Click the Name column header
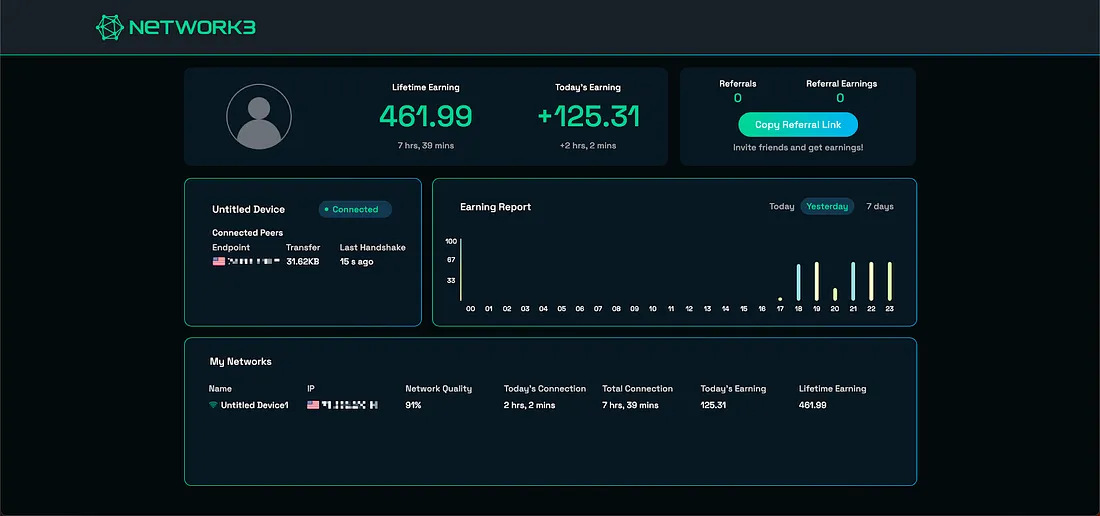The height and width of the screenshot is (516, 1100). (220, 388)
